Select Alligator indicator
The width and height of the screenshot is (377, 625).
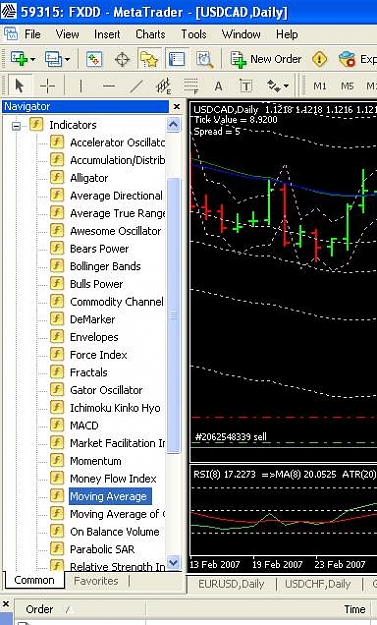click(x=89, y=178)
